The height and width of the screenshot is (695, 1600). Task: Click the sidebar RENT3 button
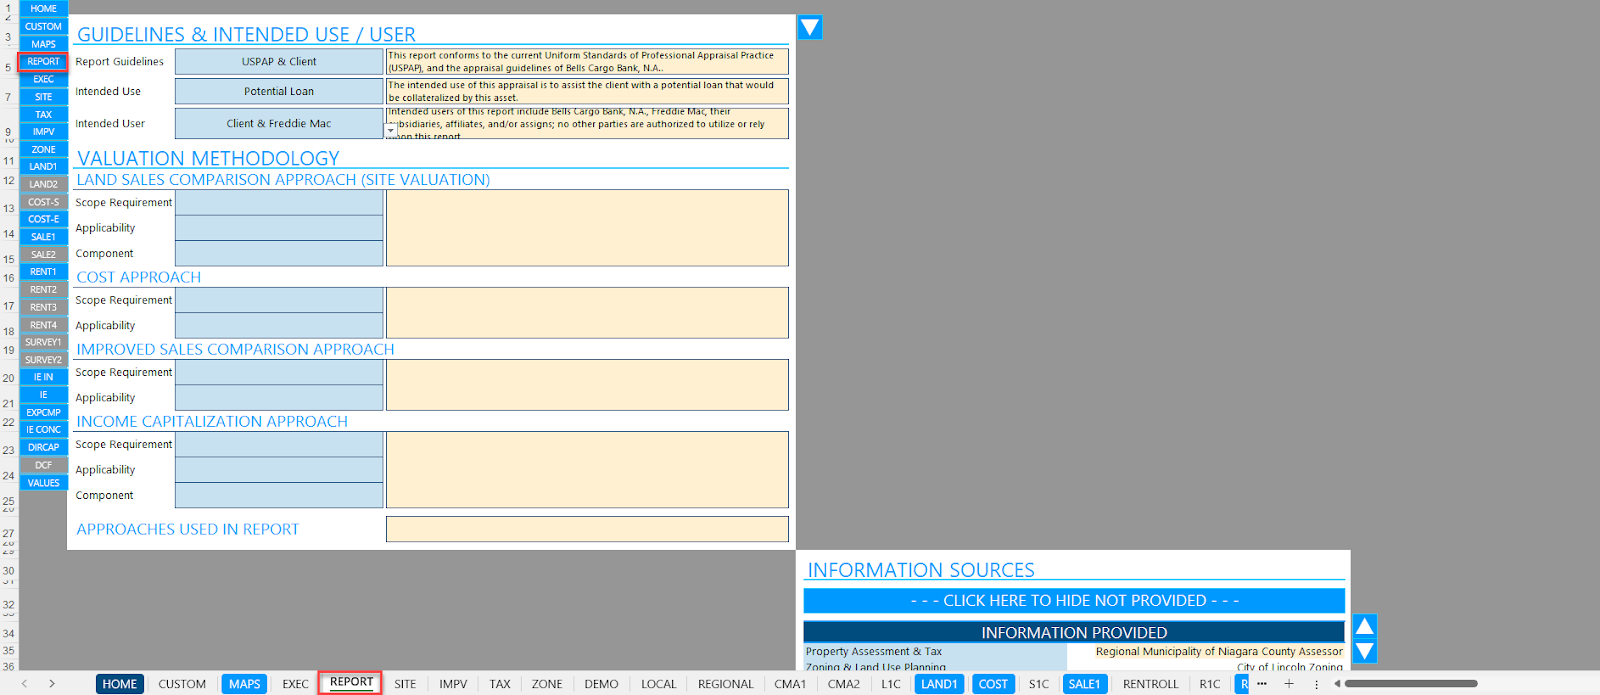43,307
